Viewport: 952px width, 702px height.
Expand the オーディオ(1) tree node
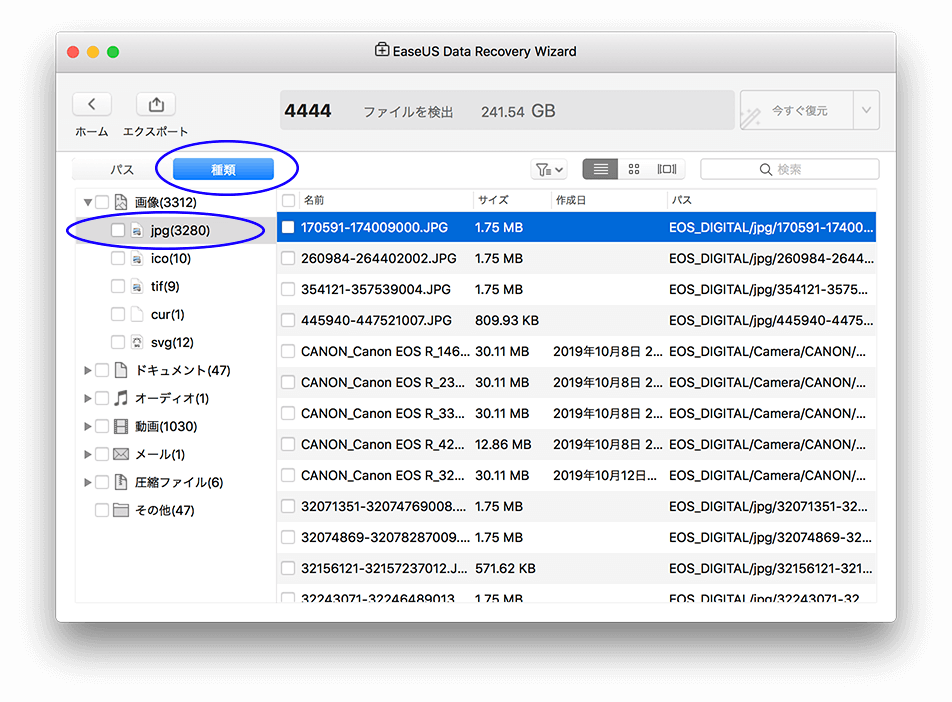(87, 398)
